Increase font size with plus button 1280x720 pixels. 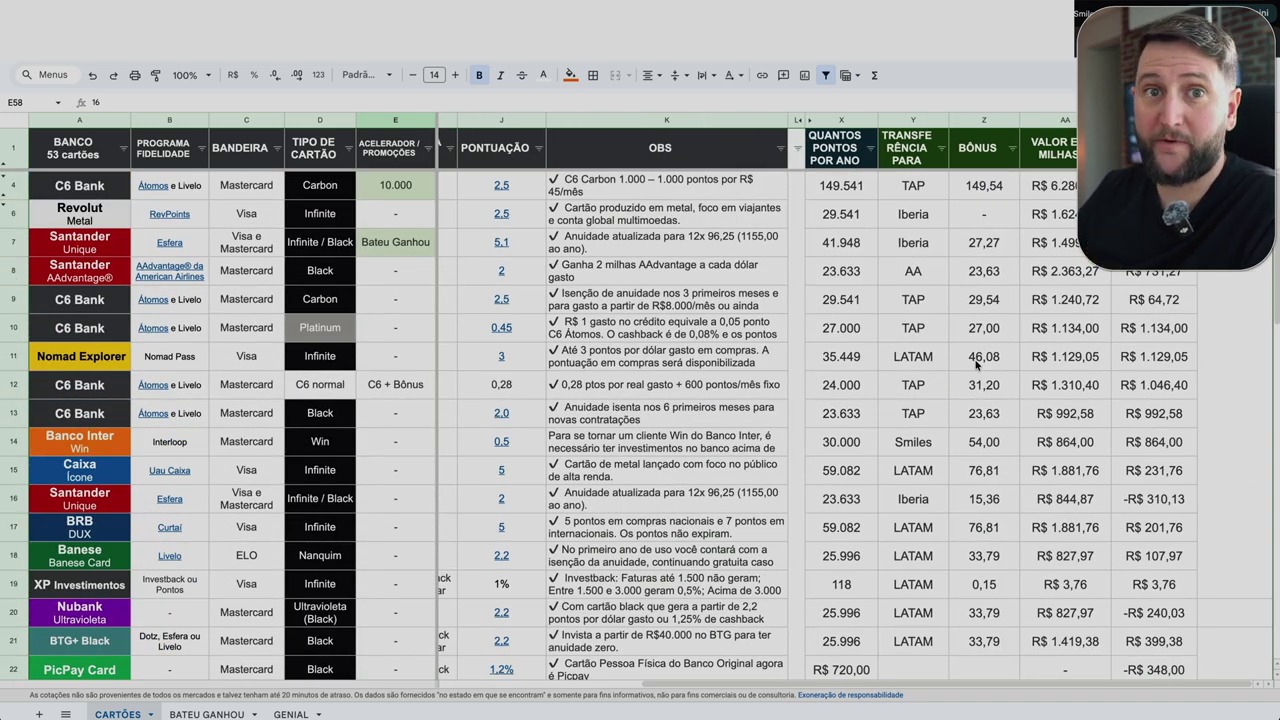coord(455,75)
